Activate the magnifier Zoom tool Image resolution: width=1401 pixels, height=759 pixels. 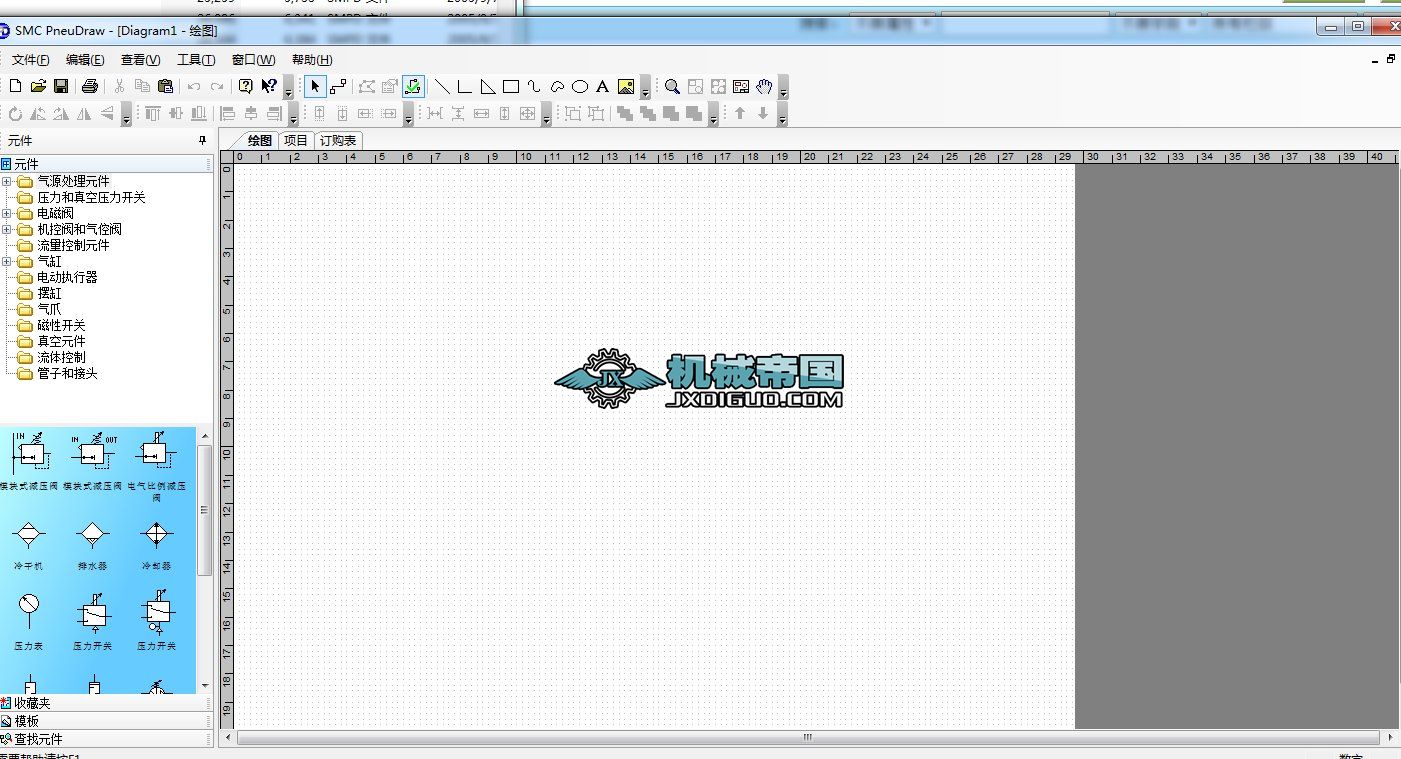[673, 87]
